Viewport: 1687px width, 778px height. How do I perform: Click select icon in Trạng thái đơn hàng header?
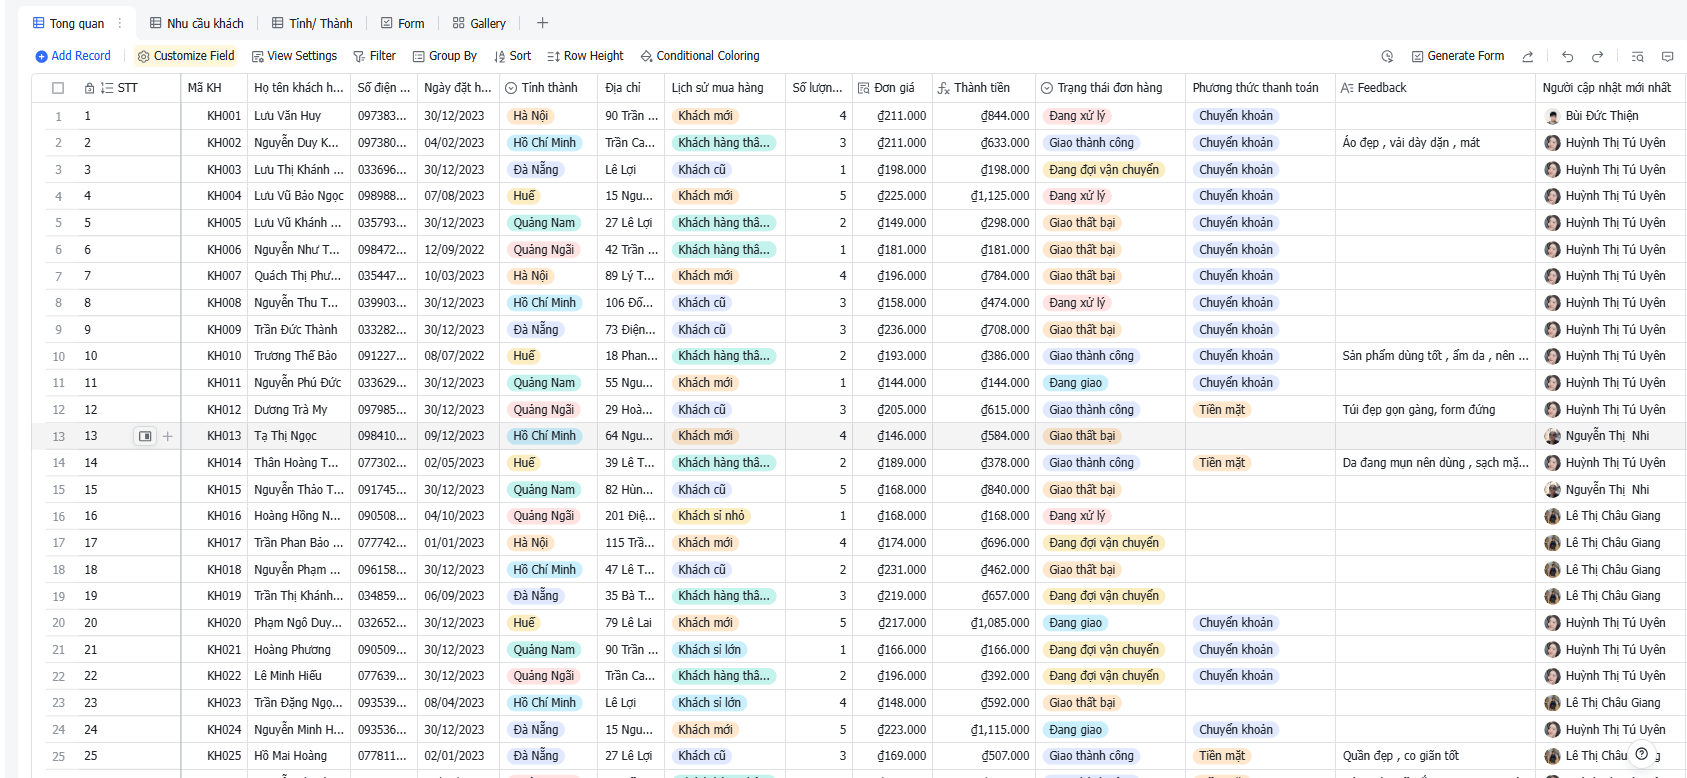(1047, 88)
